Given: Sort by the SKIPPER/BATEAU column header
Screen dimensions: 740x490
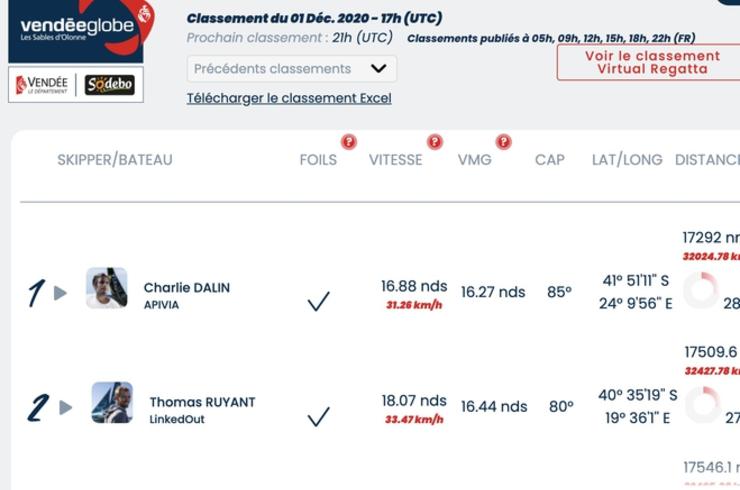Looking at the screenshot, I should (x=115, y=160).
